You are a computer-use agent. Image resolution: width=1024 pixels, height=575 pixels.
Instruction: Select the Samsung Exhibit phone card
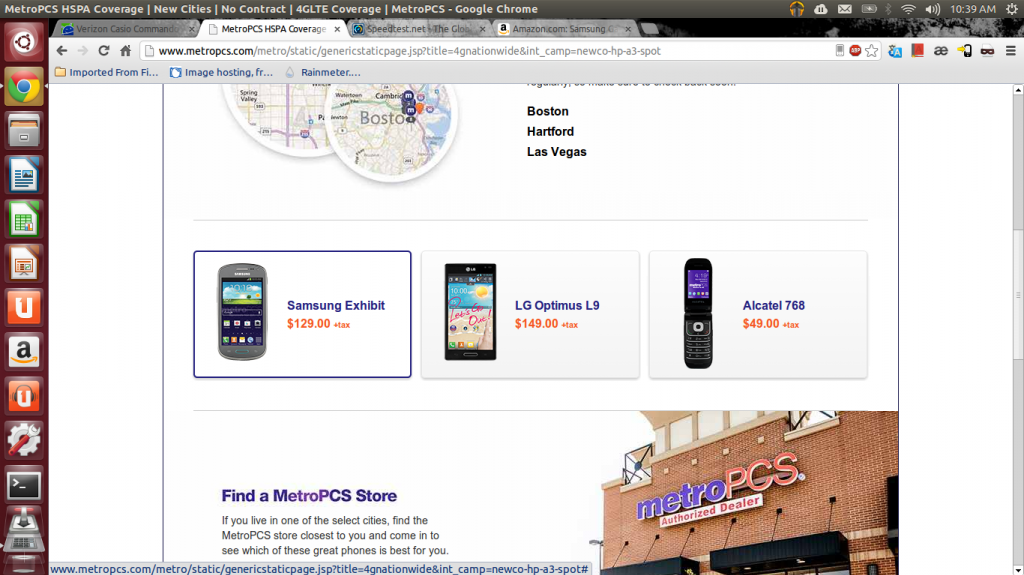302,314
